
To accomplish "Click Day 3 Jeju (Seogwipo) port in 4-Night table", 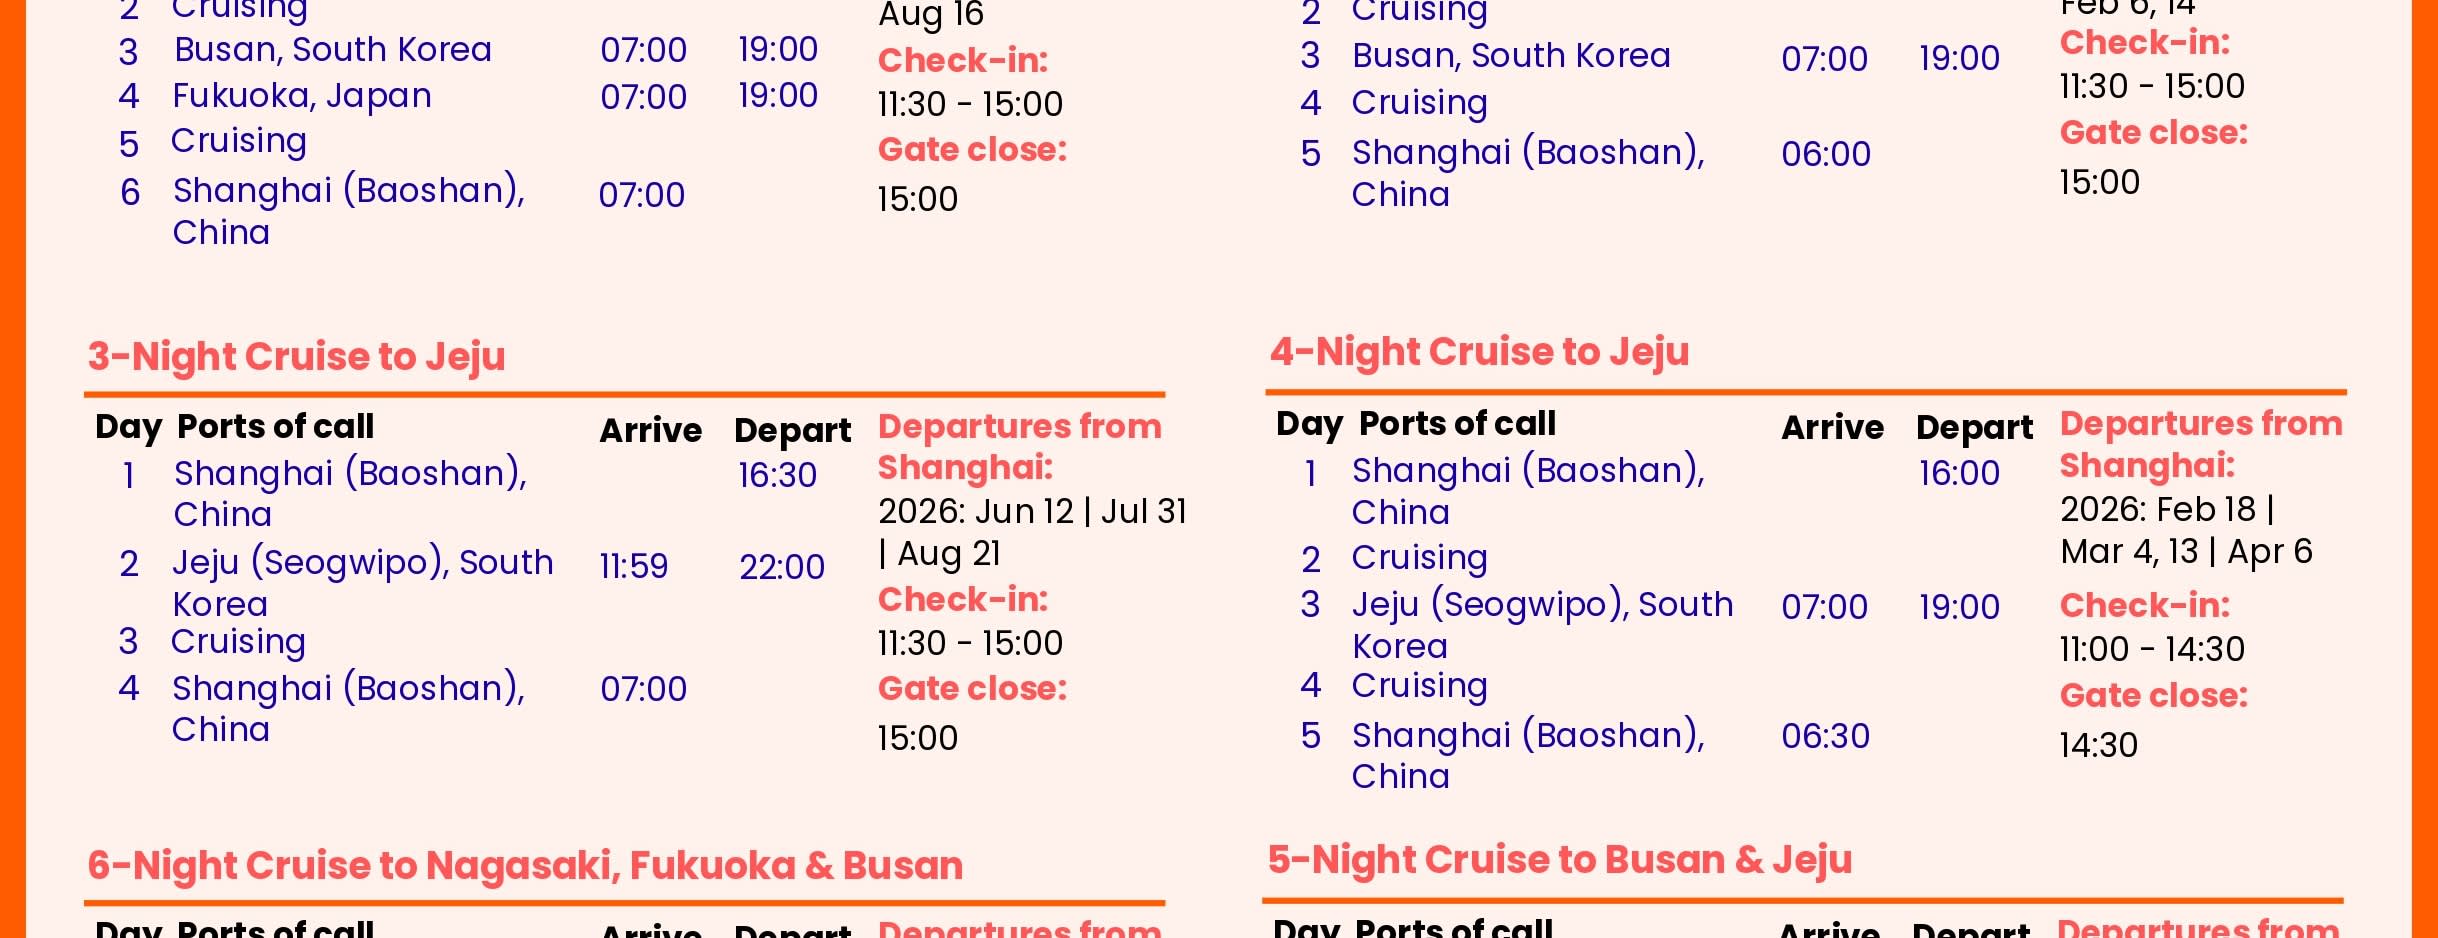I will 1542,605.
